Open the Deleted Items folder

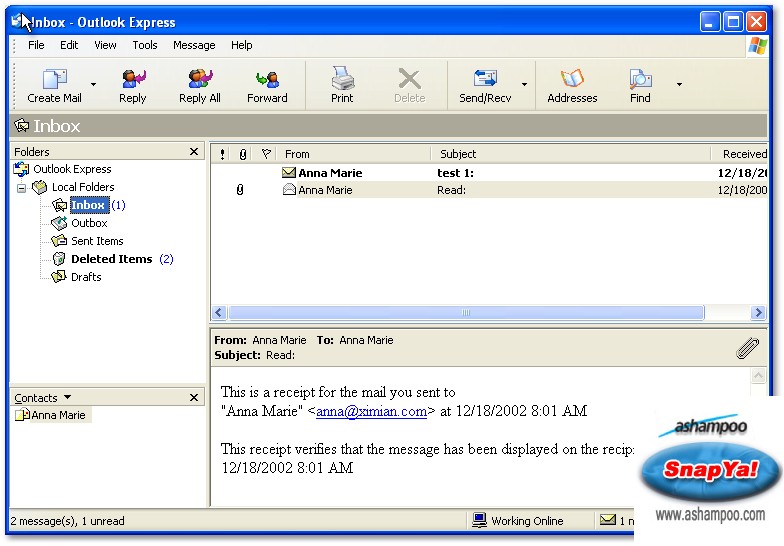[112, 259]
